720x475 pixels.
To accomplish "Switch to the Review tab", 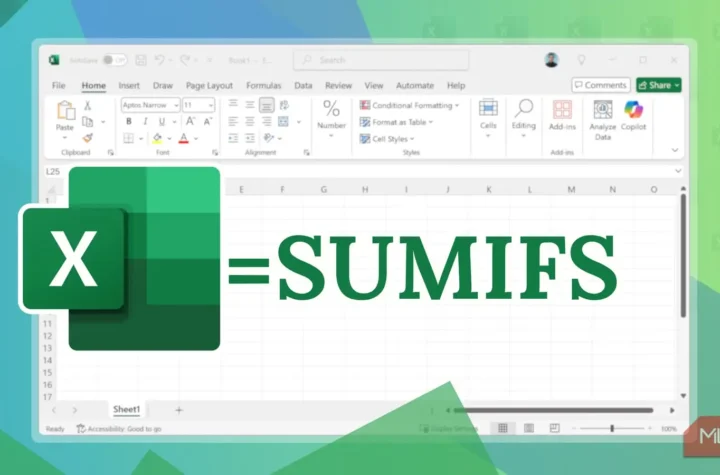I will pos(338,85).
